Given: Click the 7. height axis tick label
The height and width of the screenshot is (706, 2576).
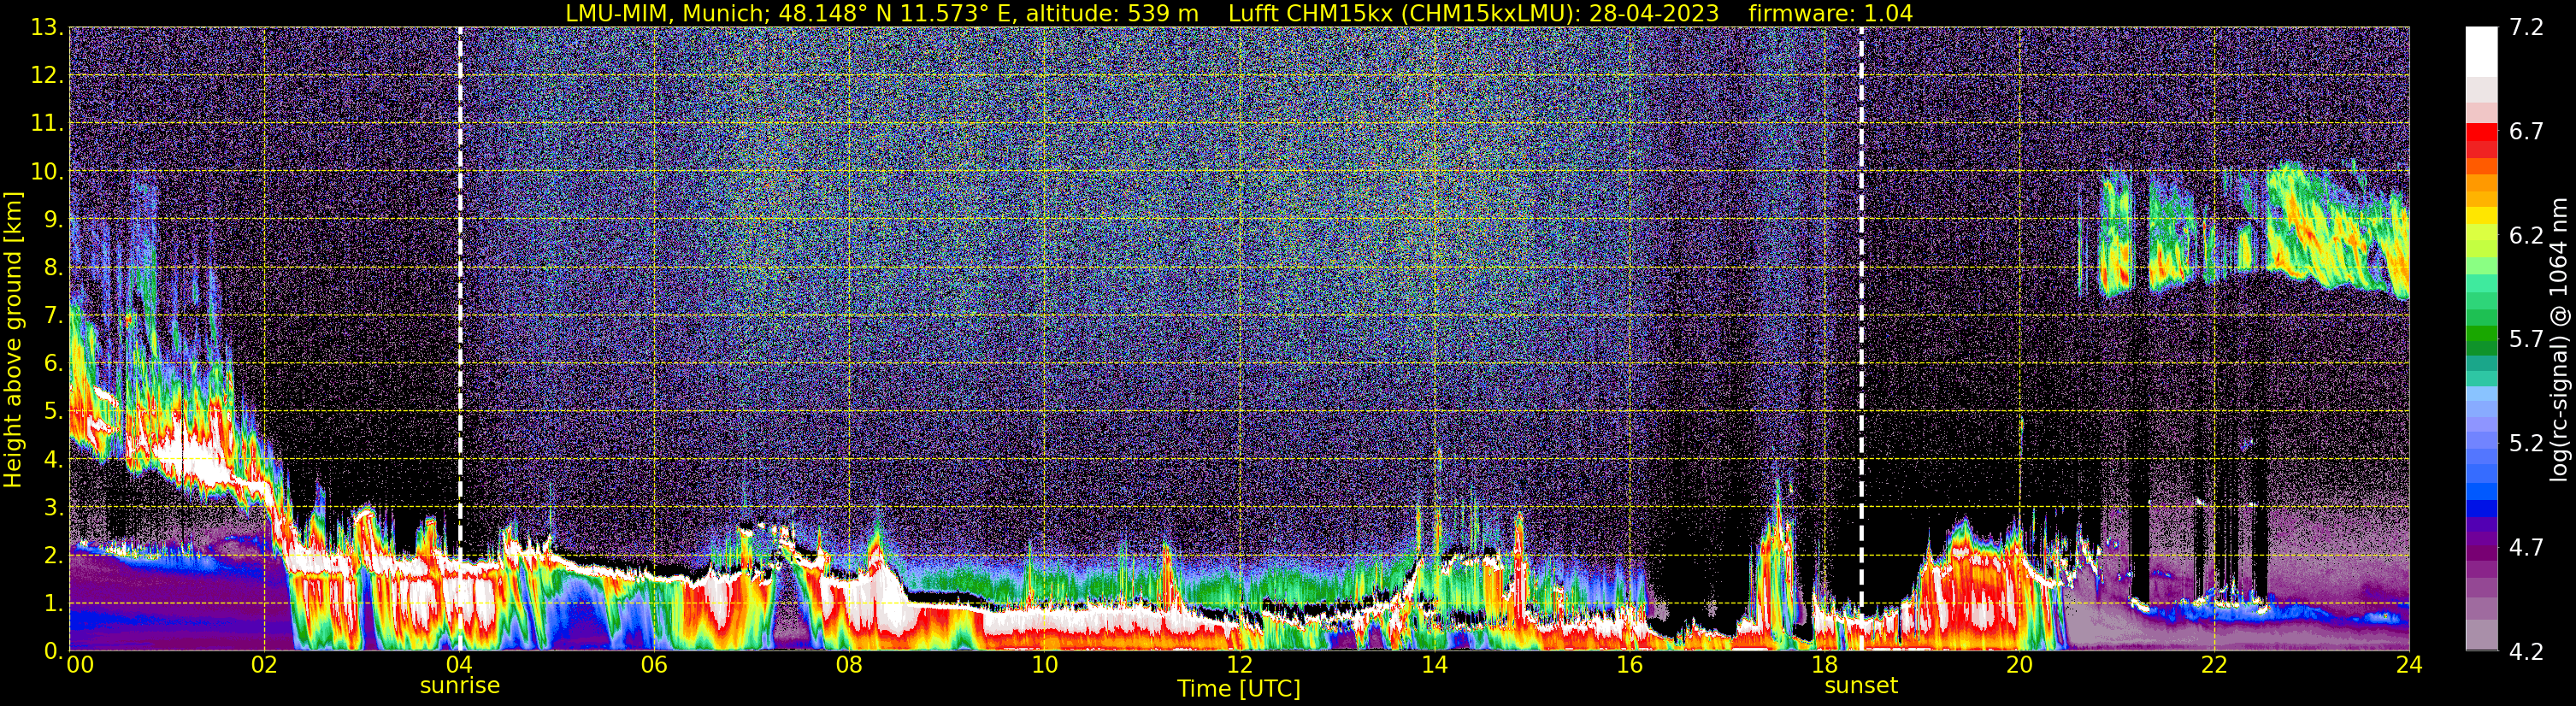Looking at the screenshot, I should pyautogui.click(x=54, y=315).
